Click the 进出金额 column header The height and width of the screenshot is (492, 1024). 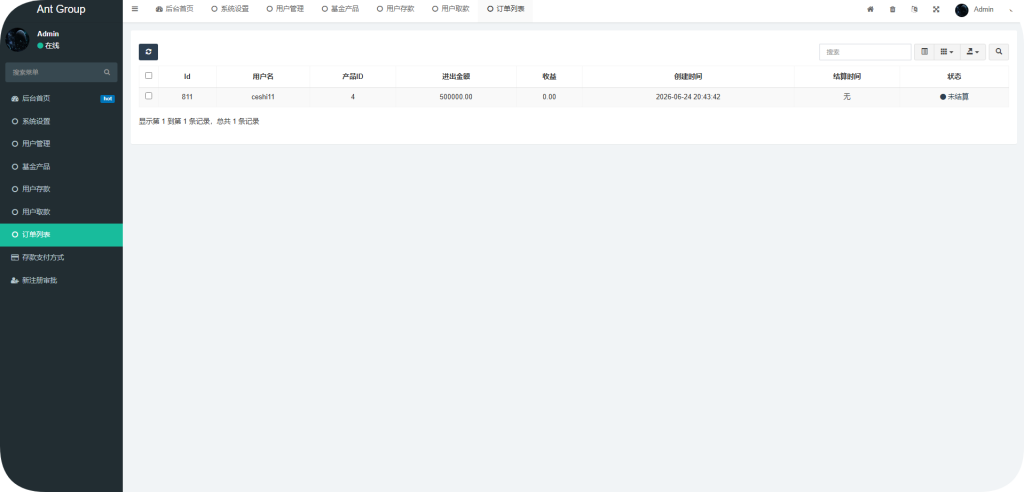pyautogui.click(x=456, y=76)
